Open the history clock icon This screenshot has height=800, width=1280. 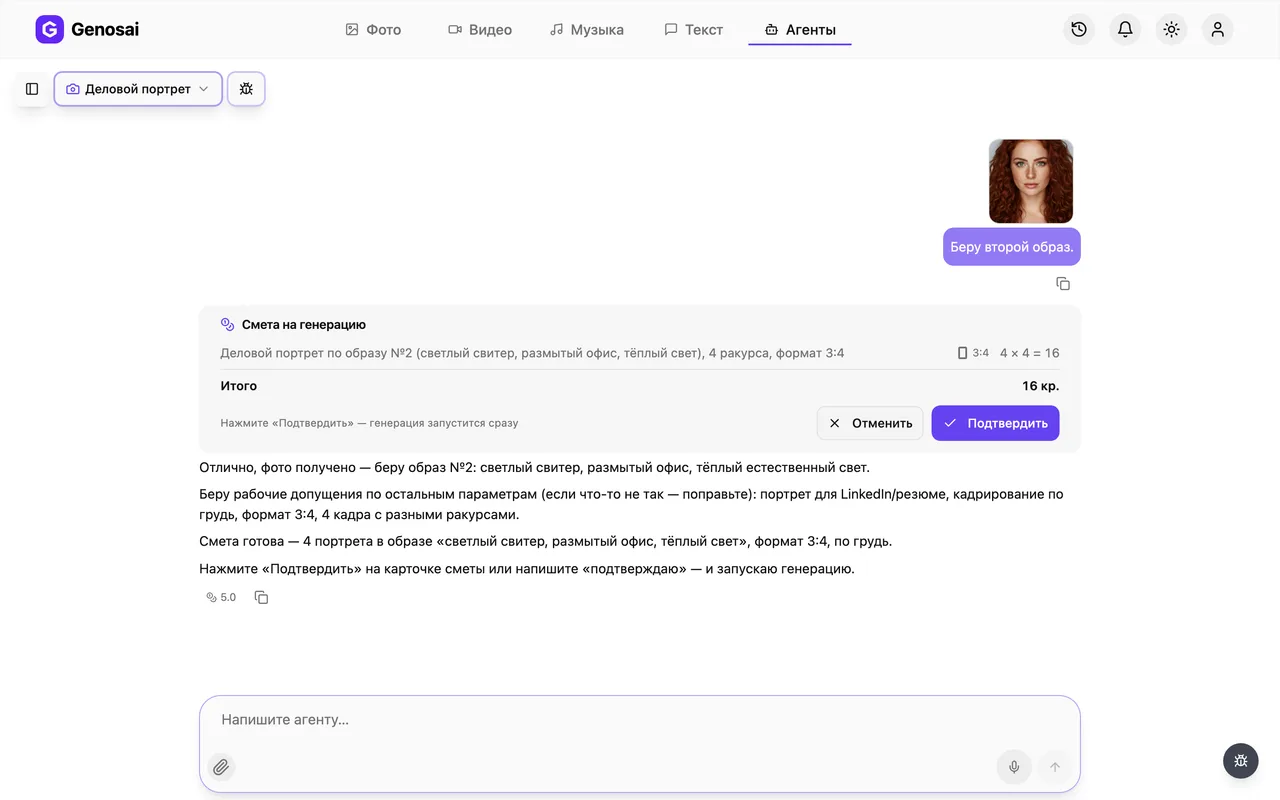coord(1079,30)
